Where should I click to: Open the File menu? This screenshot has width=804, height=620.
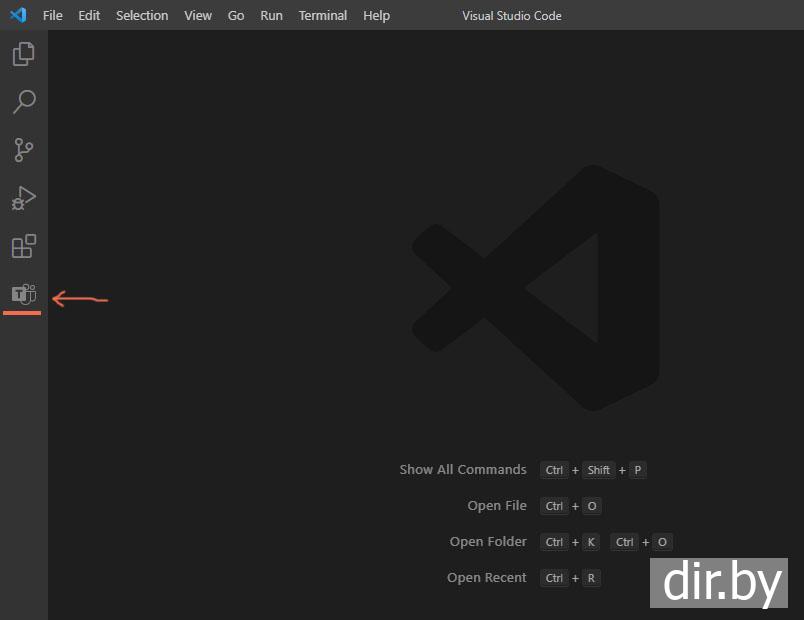[52, 16]
